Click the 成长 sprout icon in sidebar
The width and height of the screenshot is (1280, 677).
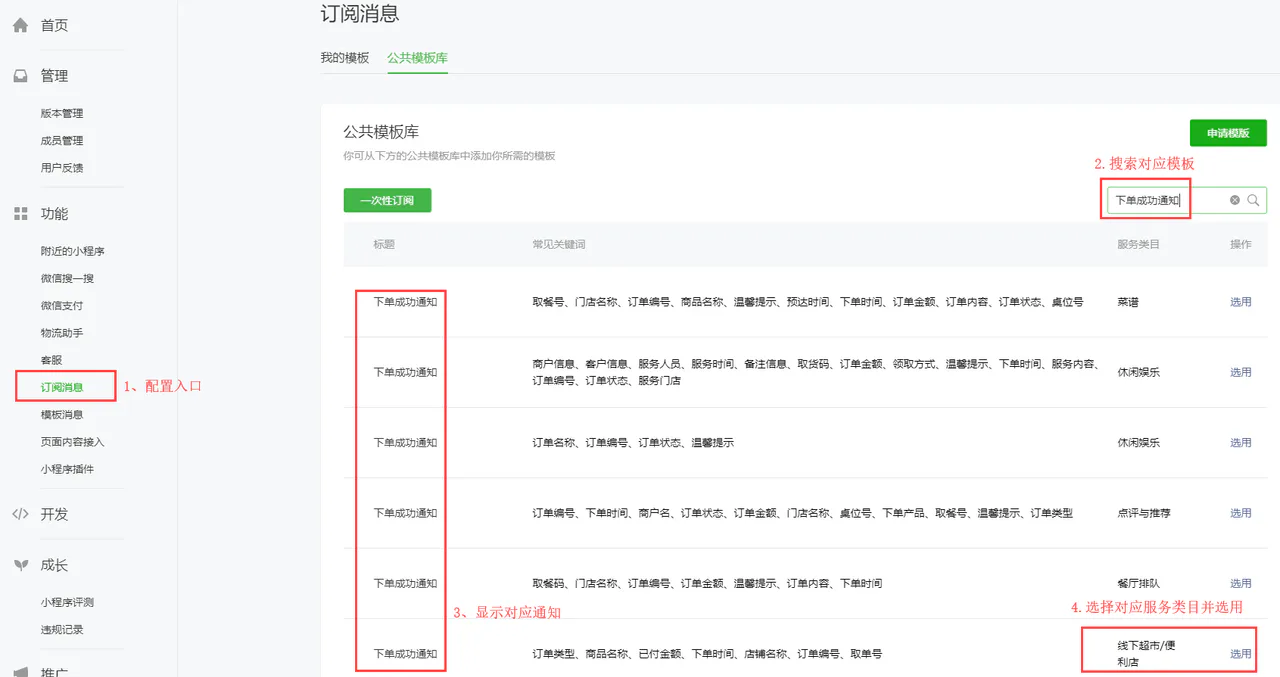pyautogui.click(x=20, y=565)
